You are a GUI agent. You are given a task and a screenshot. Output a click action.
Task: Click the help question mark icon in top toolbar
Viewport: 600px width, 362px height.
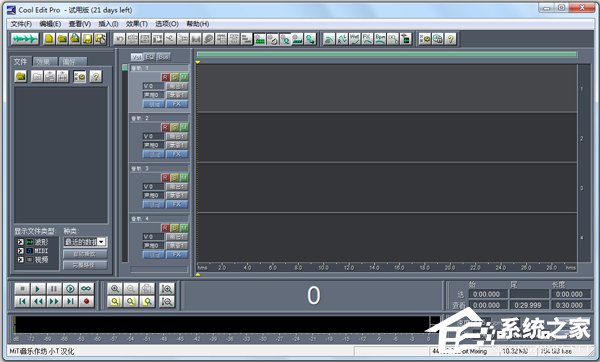451,39
